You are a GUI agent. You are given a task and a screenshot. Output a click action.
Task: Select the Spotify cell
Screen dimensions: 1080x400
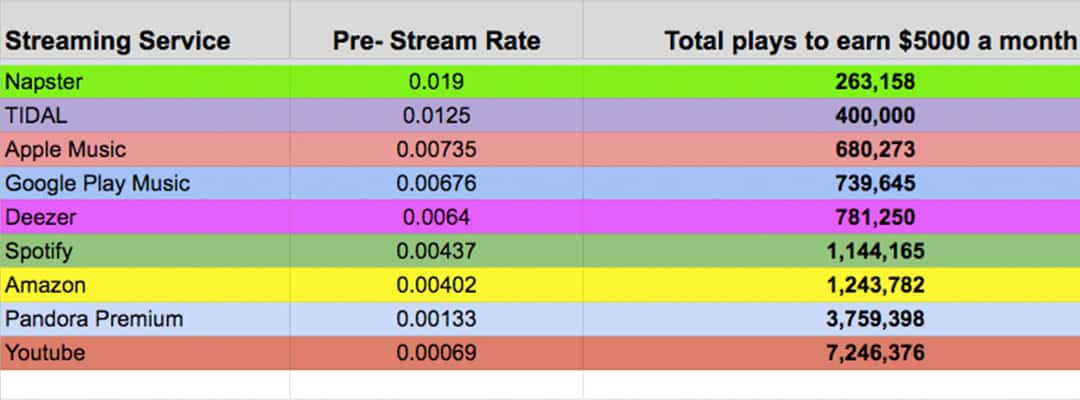click(x=39, y=251)
